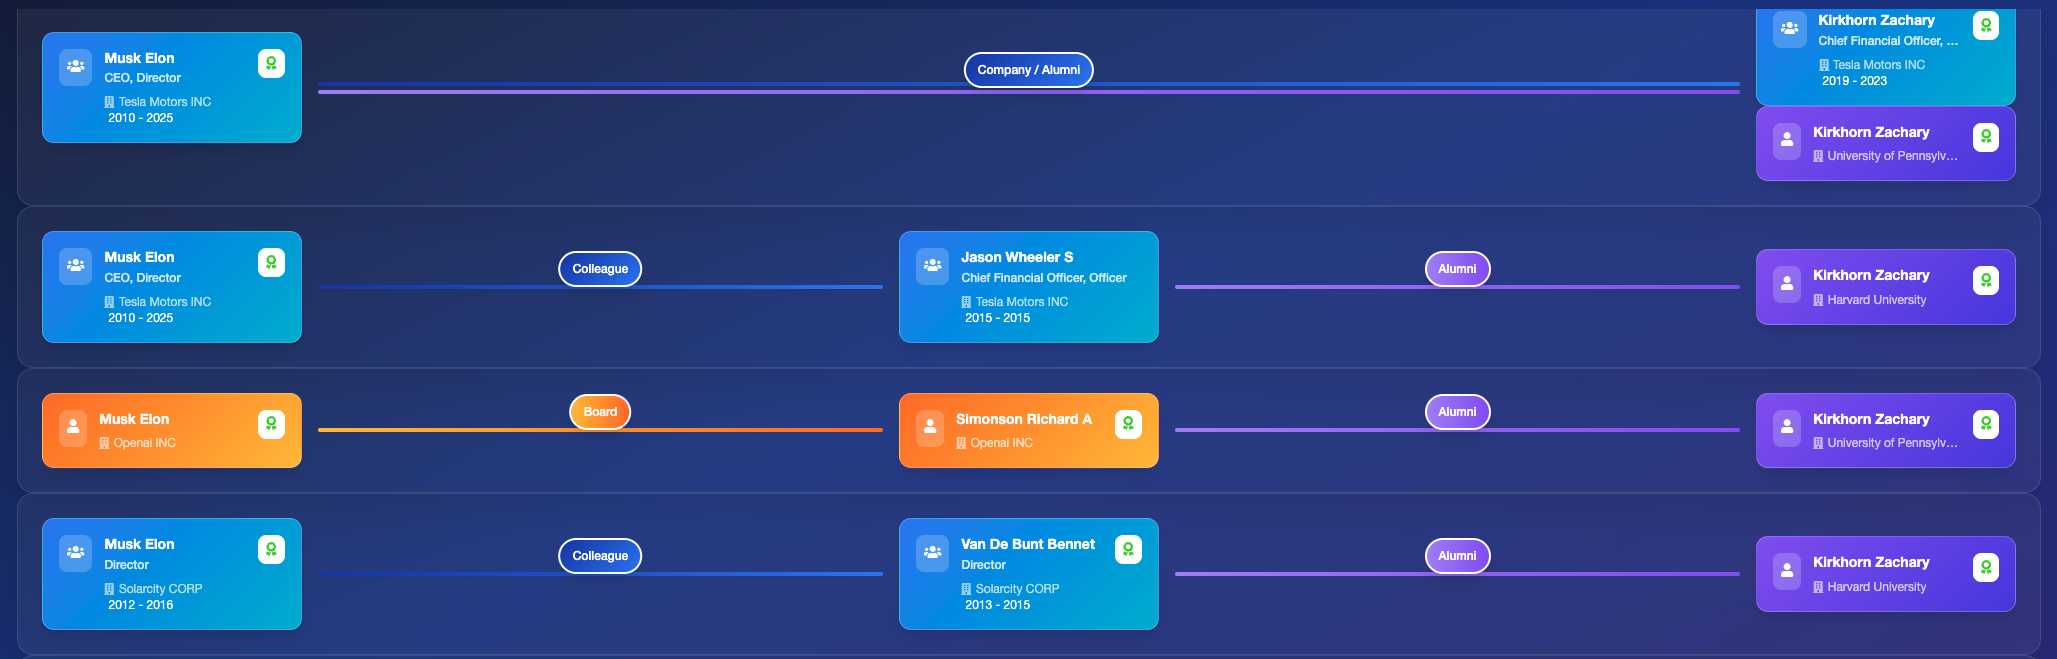This screenshot has width=2057, height=659.
Task: Click the group icon on Kirkhorn Zachary CFO card
Action: point(1789,29)
